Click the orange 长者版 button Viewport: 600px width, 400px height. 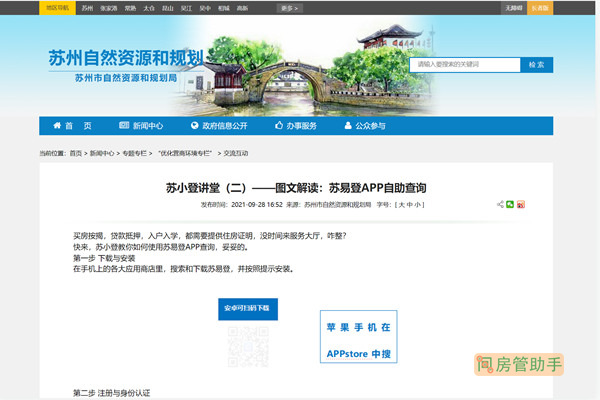coord(540,8)
